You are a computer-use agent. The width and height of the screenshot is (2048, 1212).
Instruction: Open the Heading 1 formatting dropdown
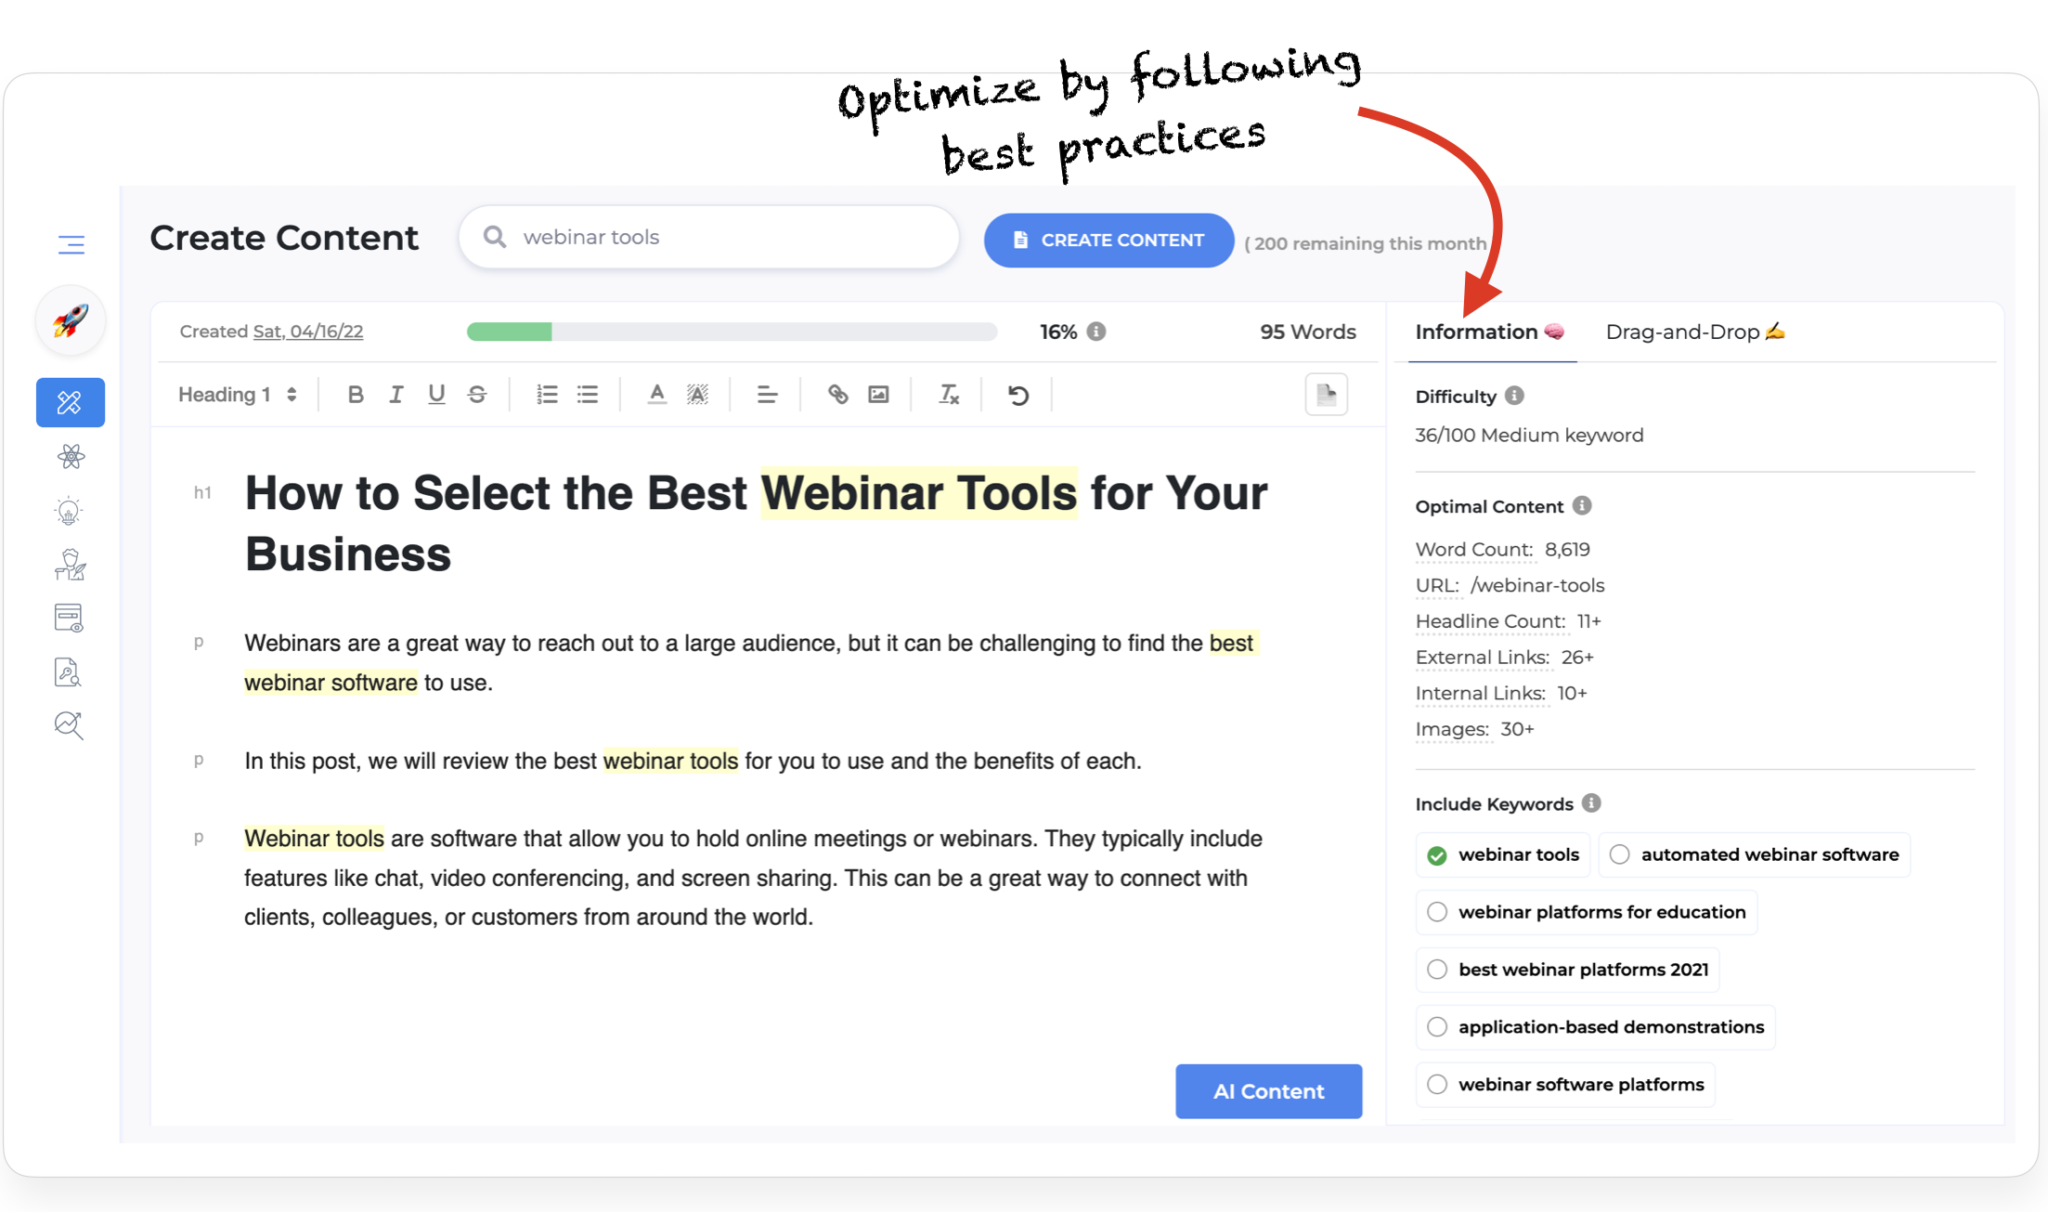235,395
